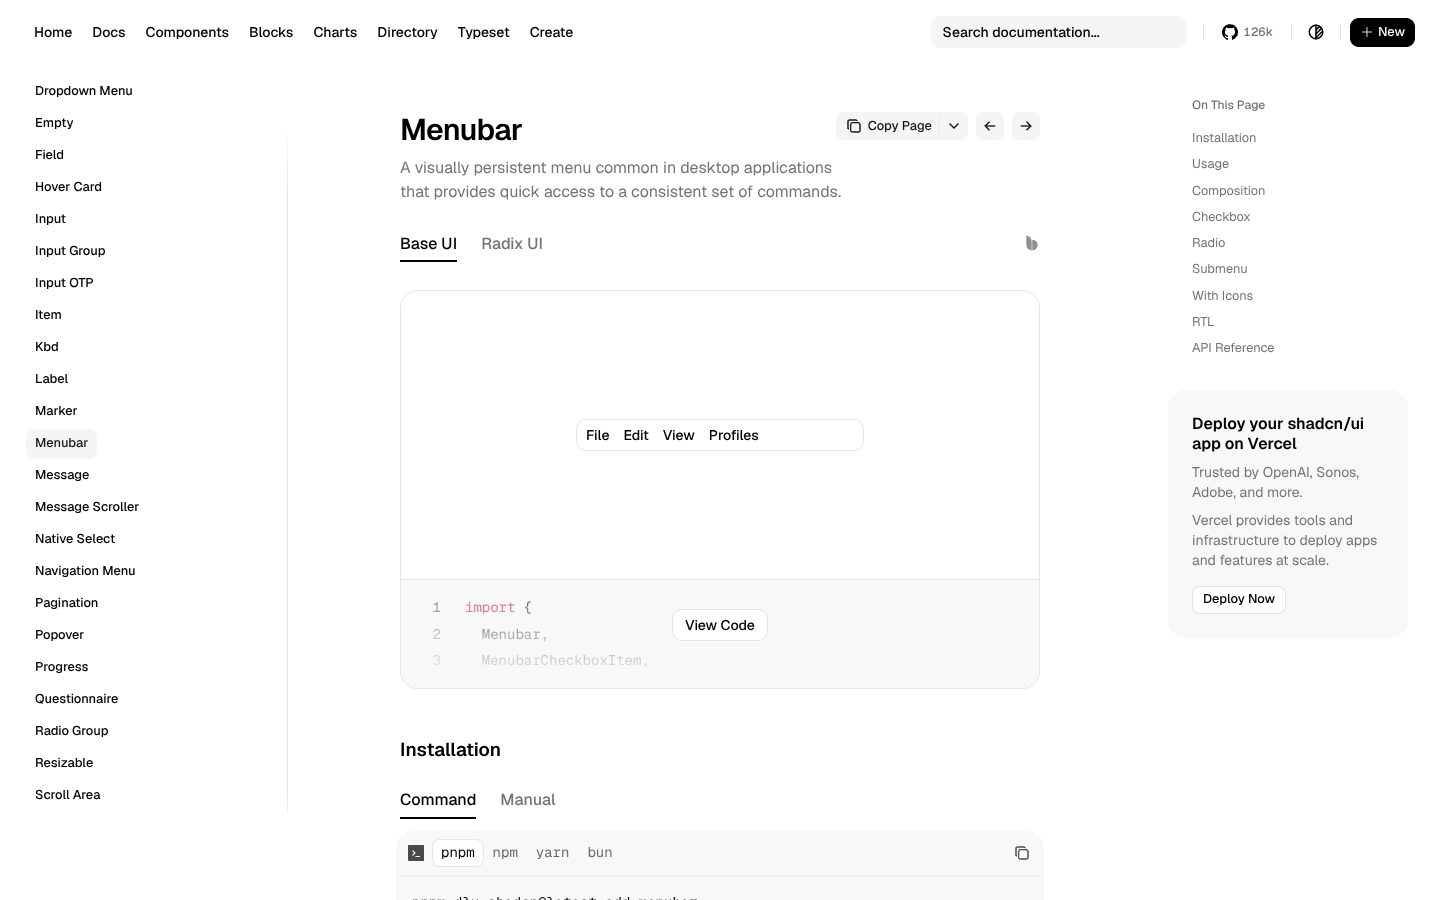Image resolution: width=1440 pixels, height=900 pixels.
Task: Focus the Search documentation field
Action: [x=1059, y=32]
